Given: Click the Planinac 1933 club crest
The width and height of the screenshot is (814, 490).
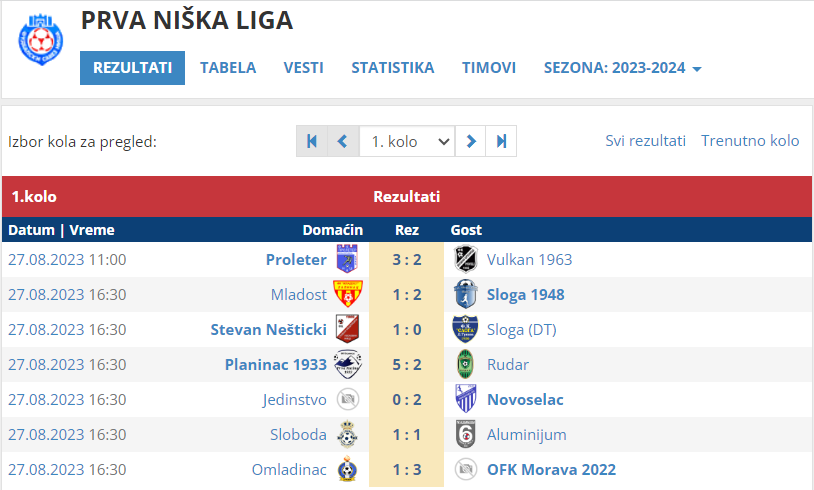Looking at the screenshot, I should [347, 364].
